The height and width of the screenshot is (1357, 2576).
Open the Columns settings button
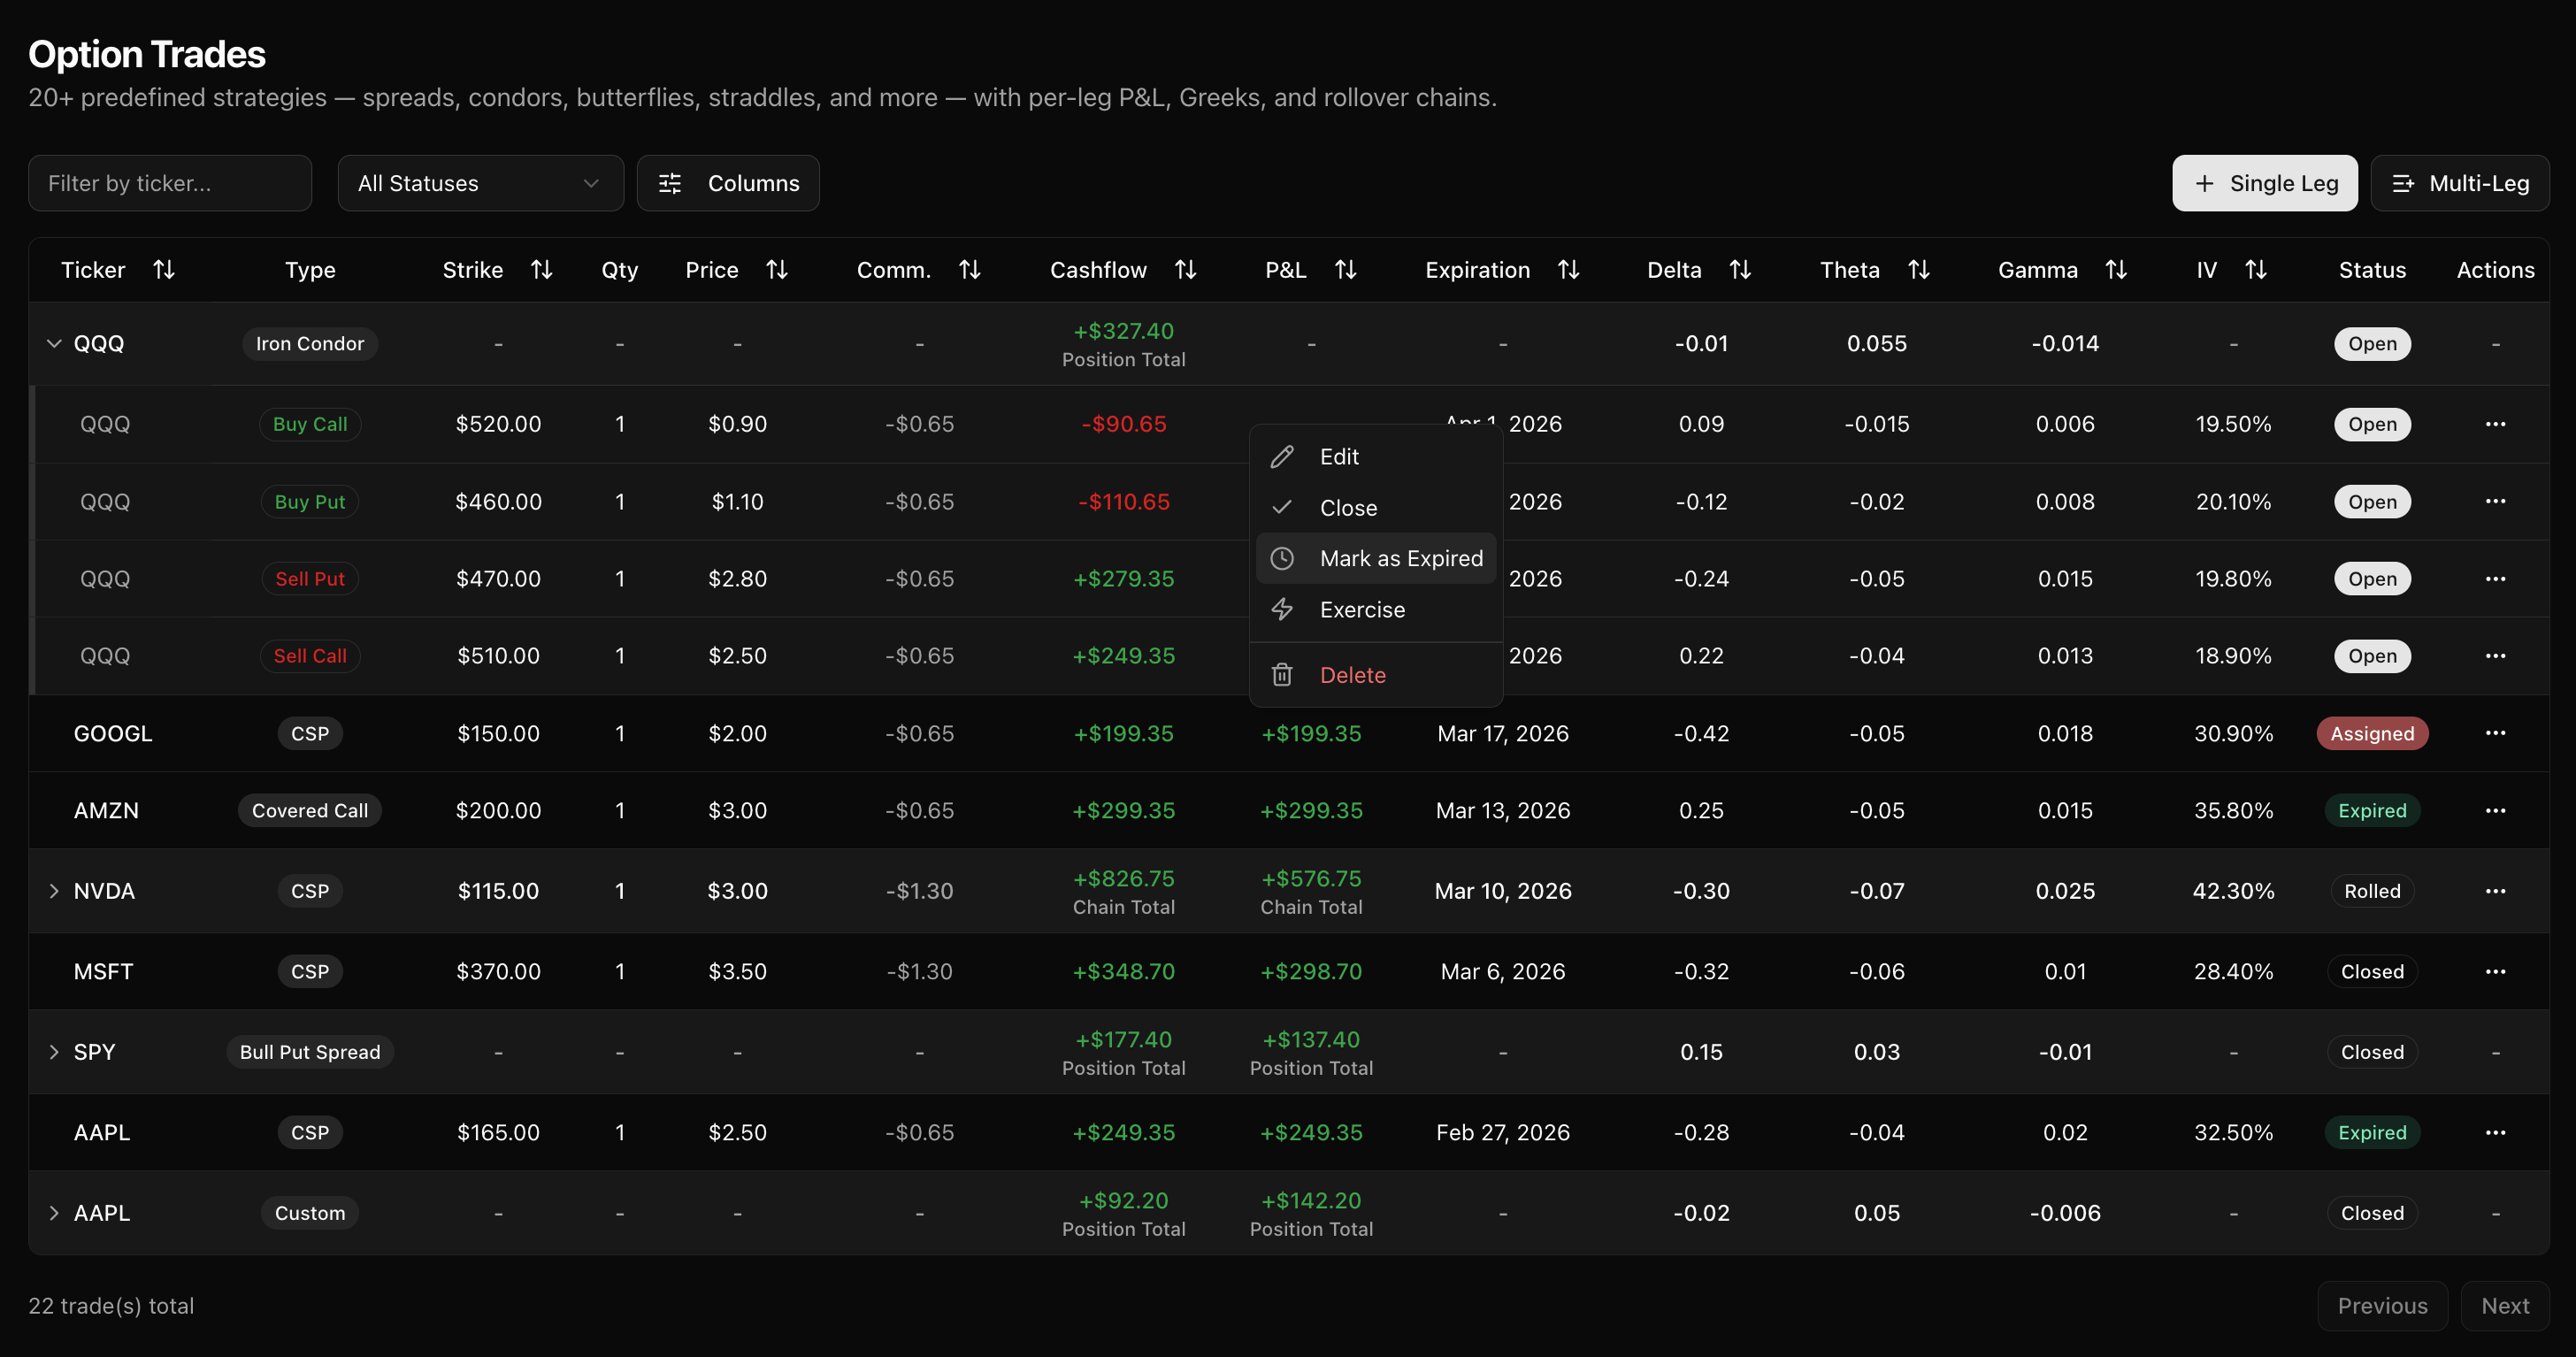(728, 183)
